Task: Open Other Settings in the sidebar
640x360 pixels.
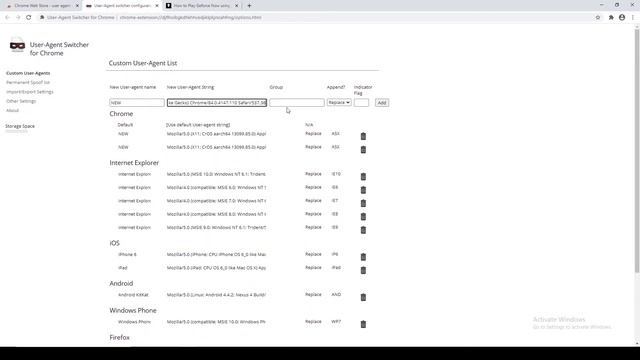Action: (21, 101)
